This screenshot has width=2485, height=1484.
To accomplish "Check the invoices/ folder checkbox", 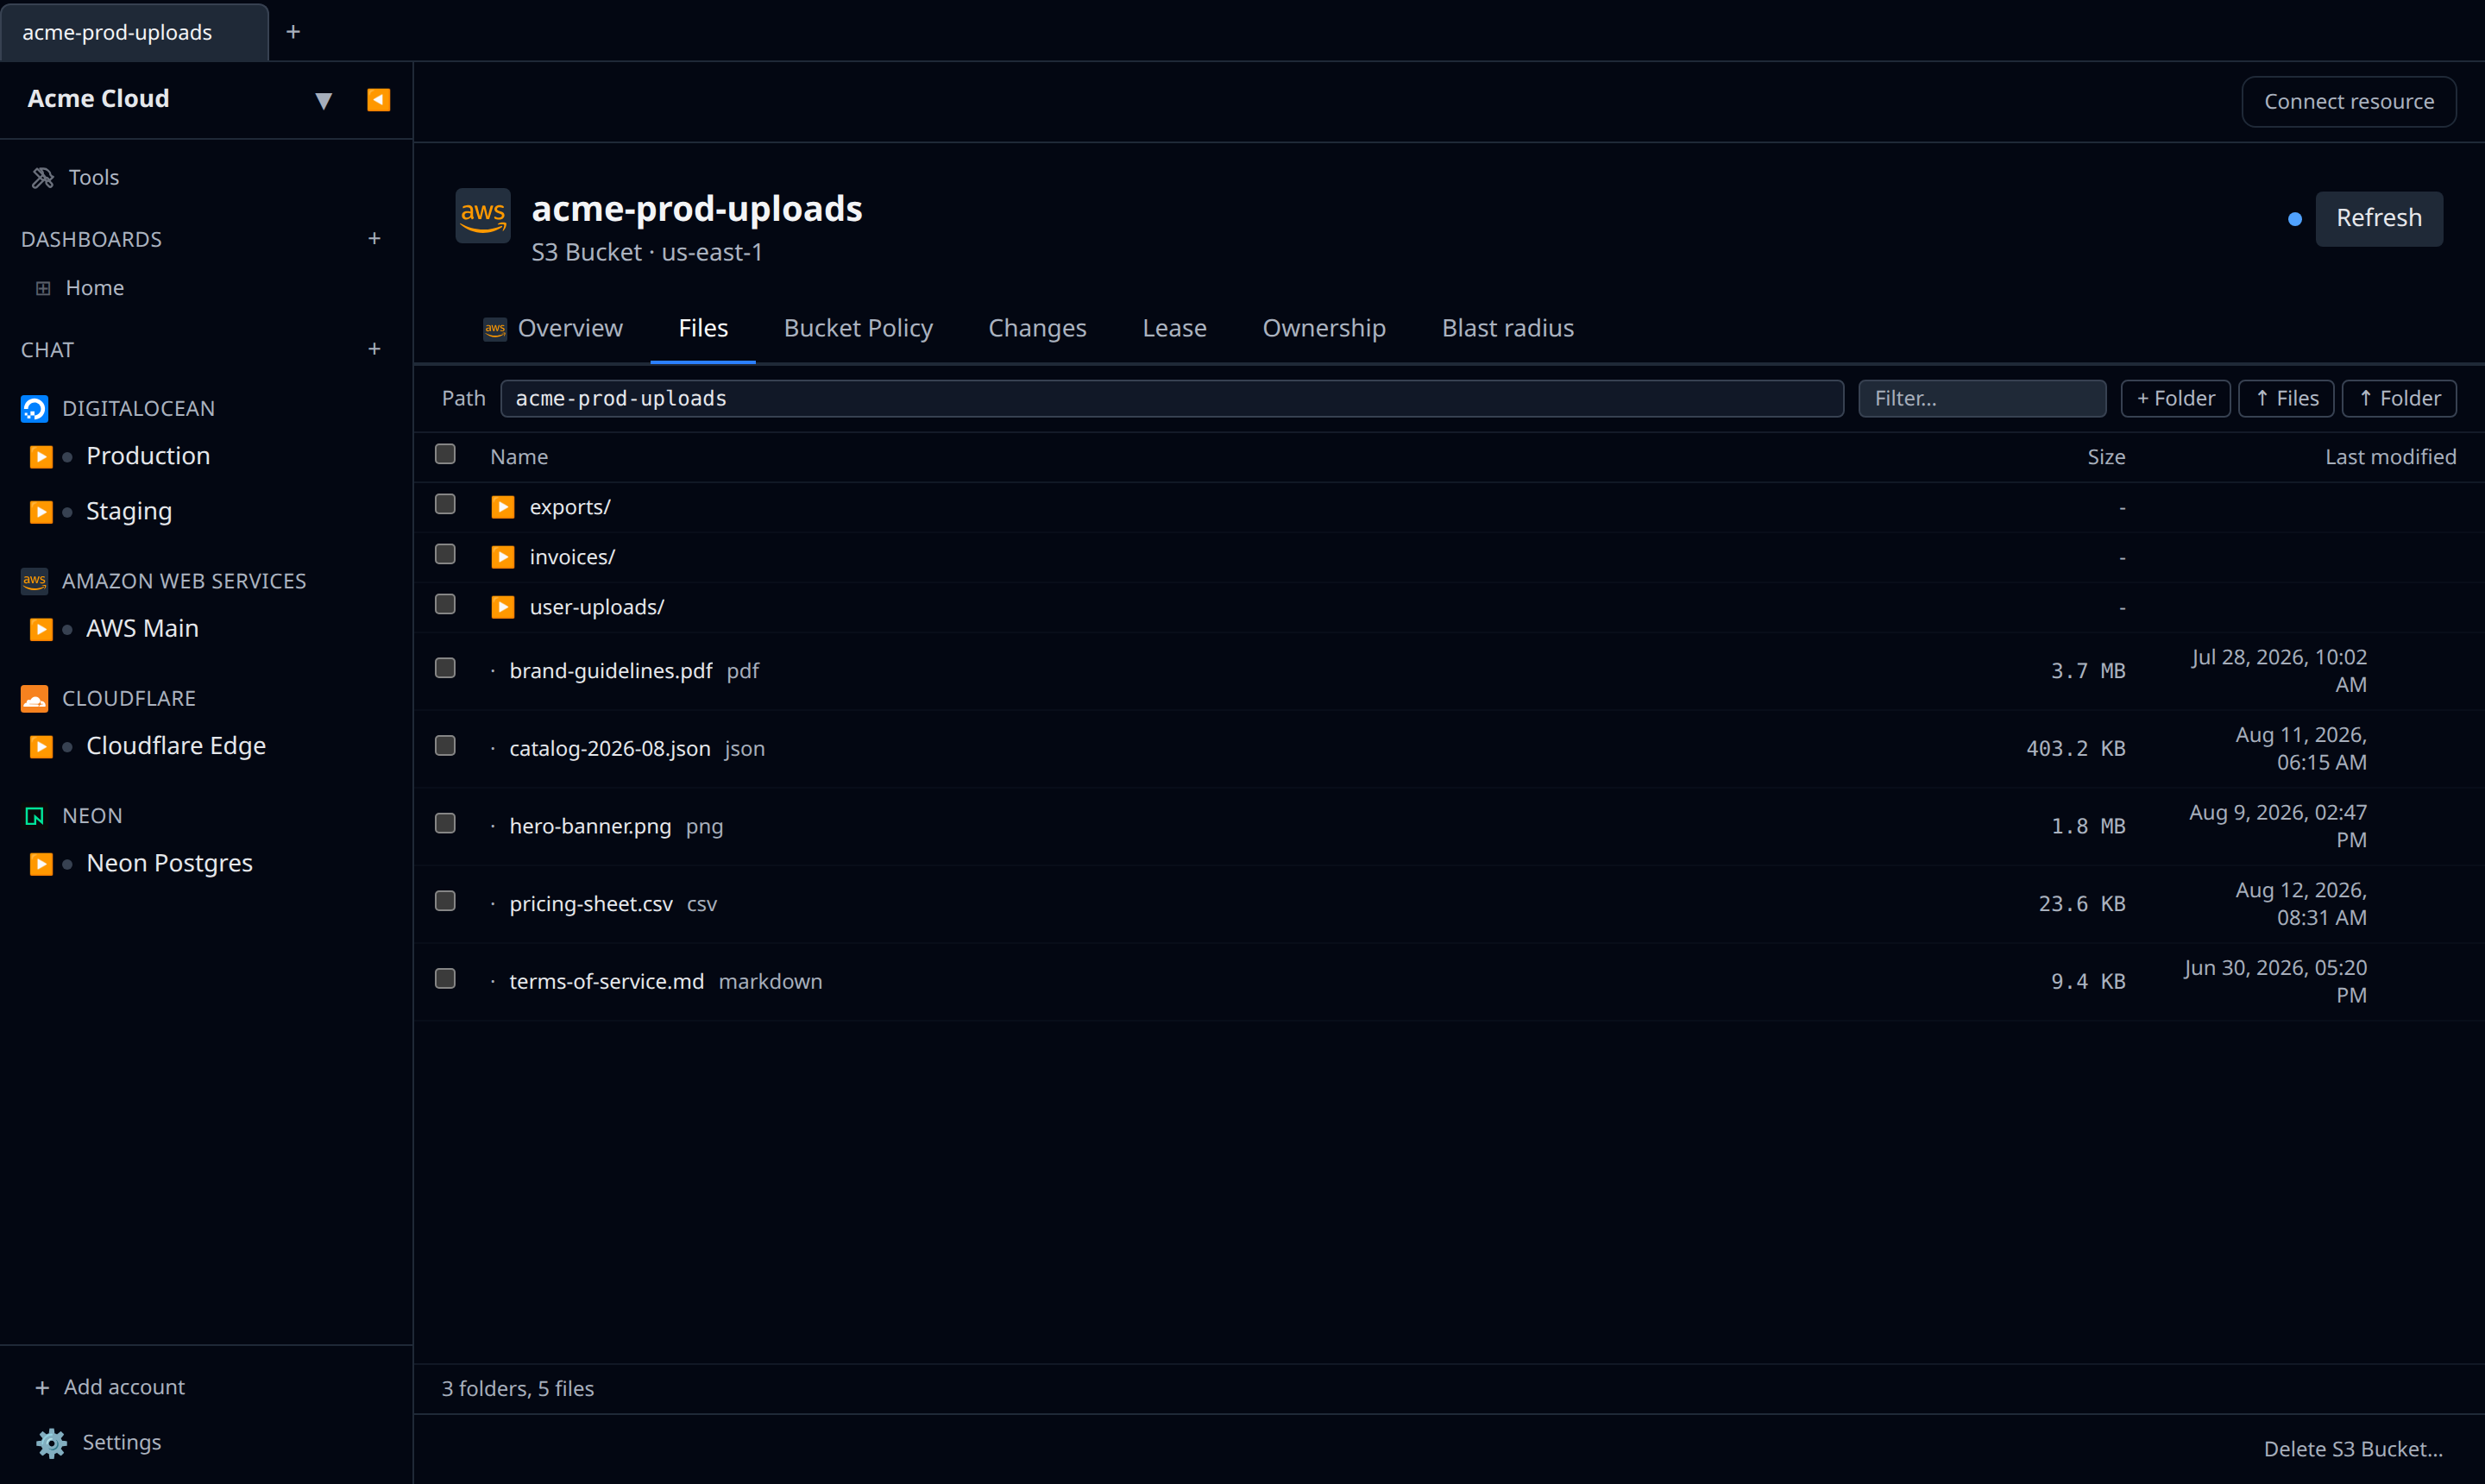I will coord(446,555).
